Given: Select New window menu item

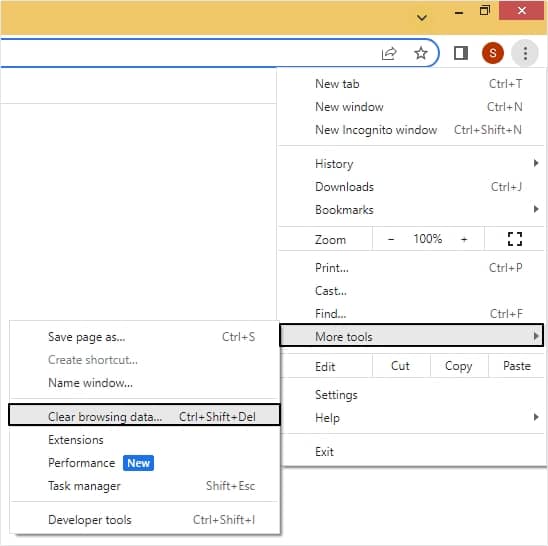Looking at the screenshot, I should pos(411,107).
